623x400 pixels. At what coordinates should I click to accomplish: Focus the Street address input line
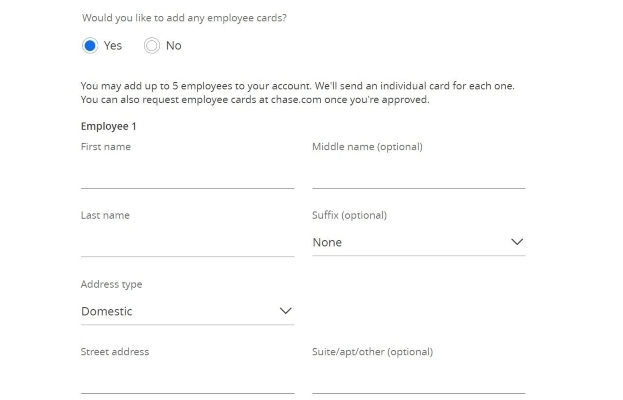coord(187,380)
